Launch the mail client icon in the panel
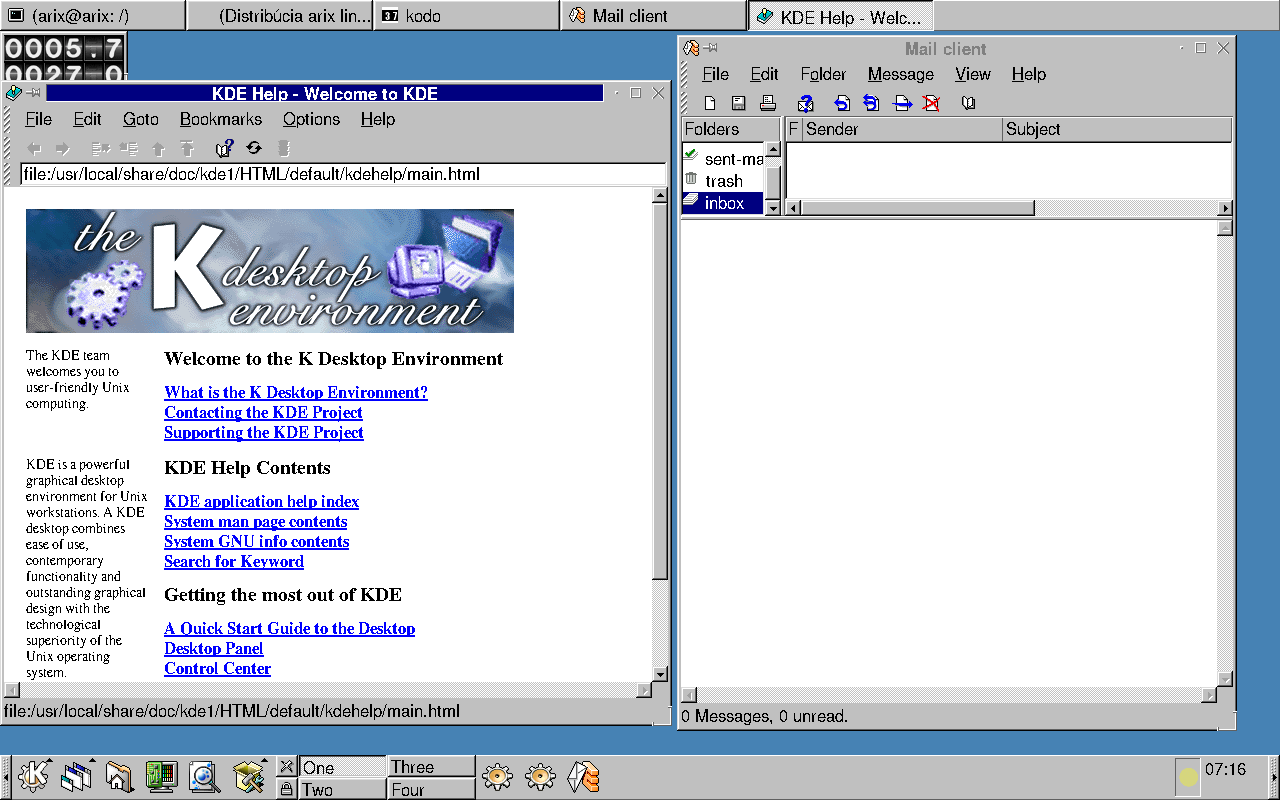 pyautogui.click(x=584, y=776)
